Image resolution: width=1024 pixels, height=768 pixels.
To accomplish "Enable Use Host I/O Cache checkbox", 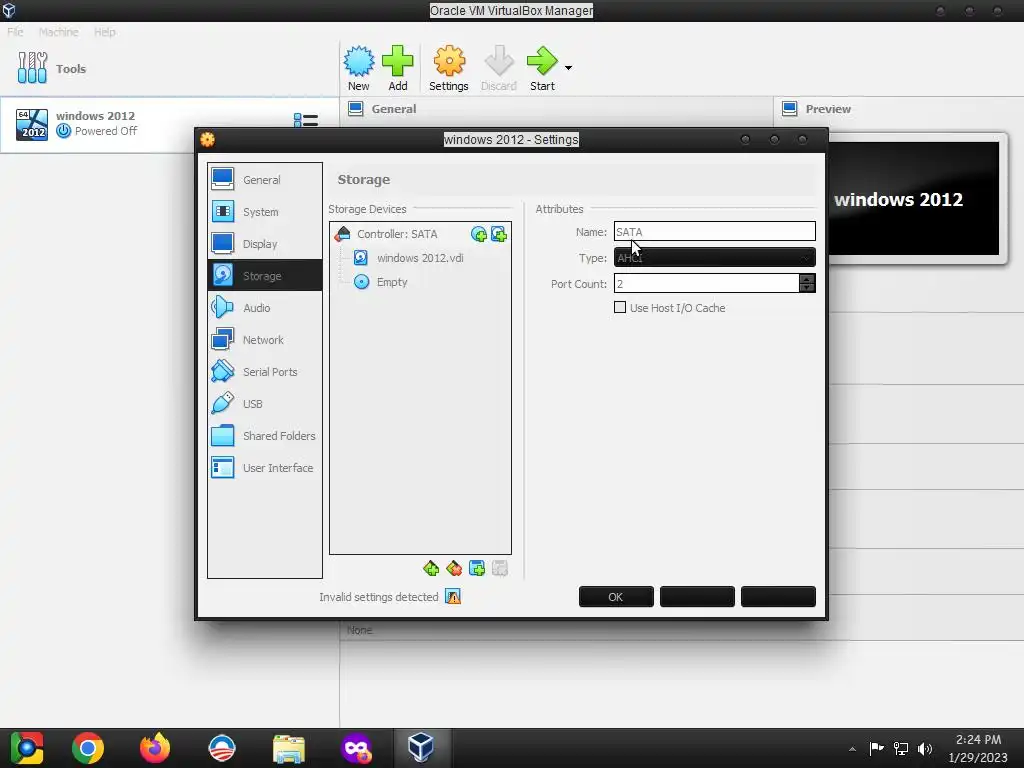I will coord(620,307).
